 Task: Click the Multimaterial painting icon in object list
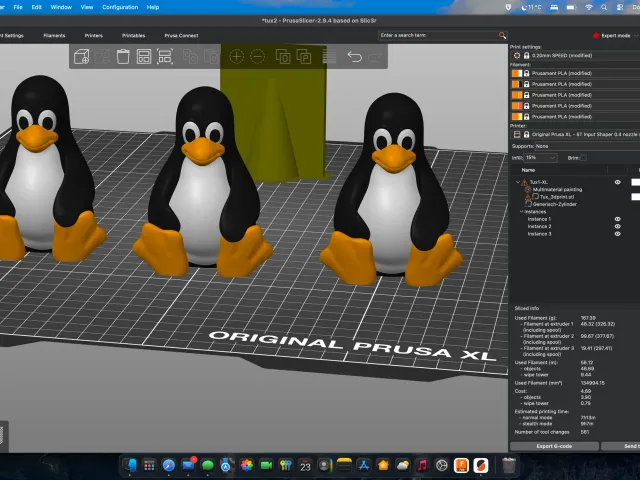click(528, 189)
